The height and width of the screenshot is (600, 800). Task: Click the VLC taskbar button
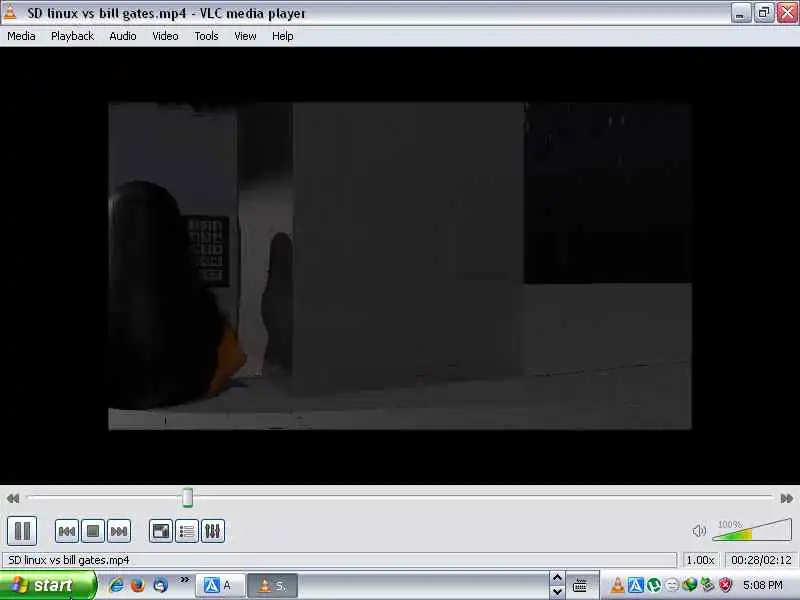272,586
